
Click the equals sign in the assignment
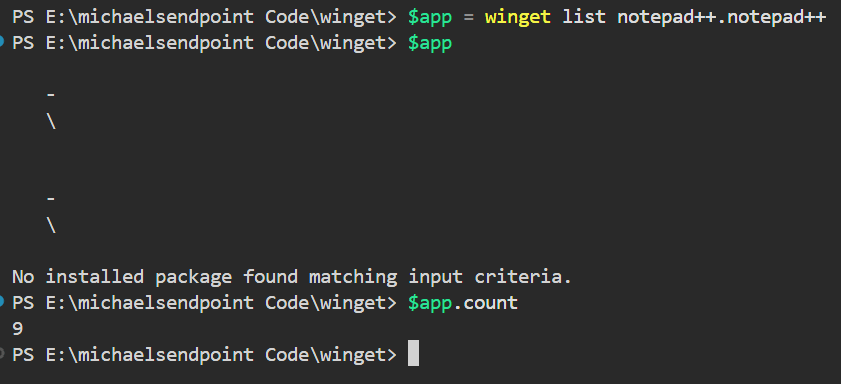[468, 18]
